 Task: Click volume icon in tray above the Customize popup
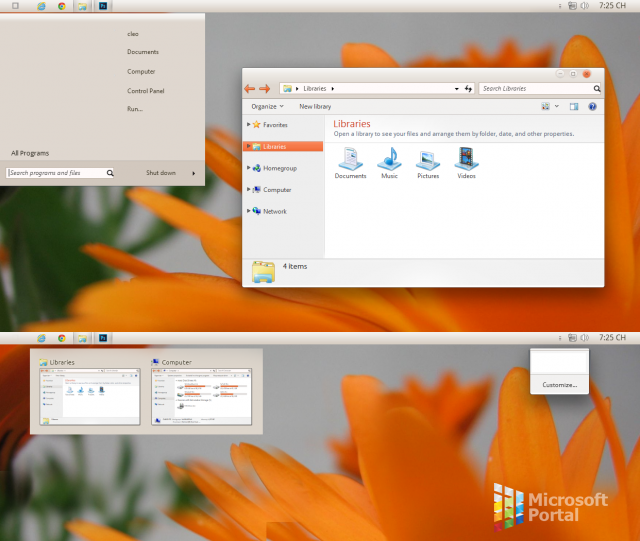(x=585, y=338)
